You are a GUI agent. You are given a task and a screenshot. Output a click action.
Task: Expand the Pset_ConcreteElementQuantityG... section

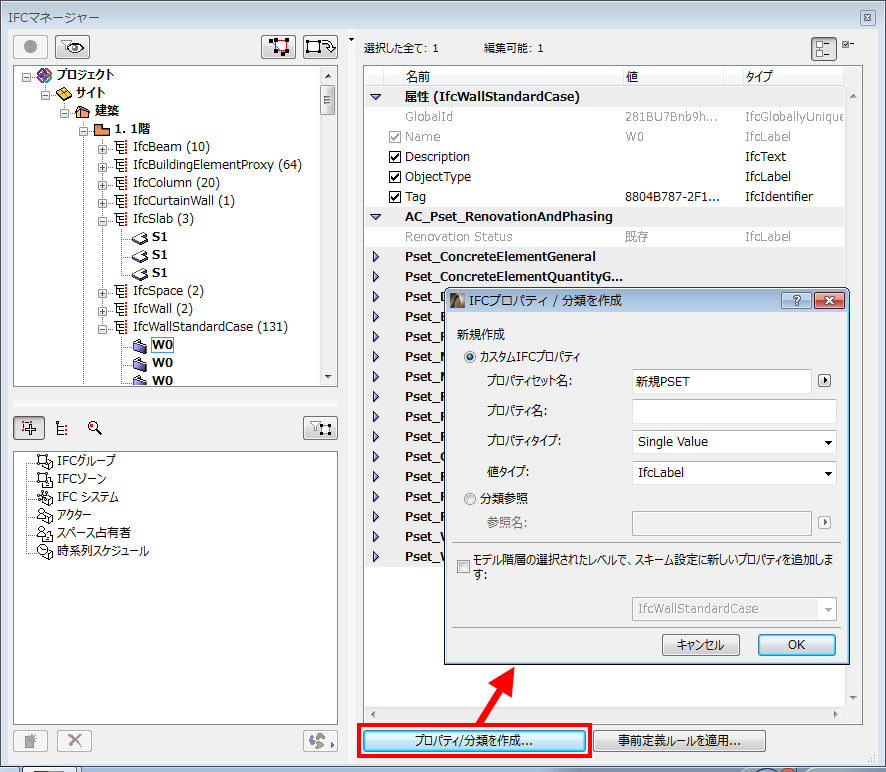point(376,277)
